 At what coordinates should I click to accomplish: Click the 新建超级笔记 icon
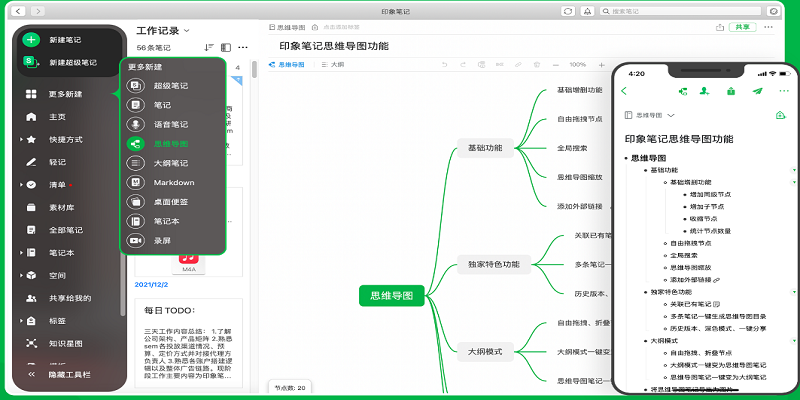click(x=31, y=62)
